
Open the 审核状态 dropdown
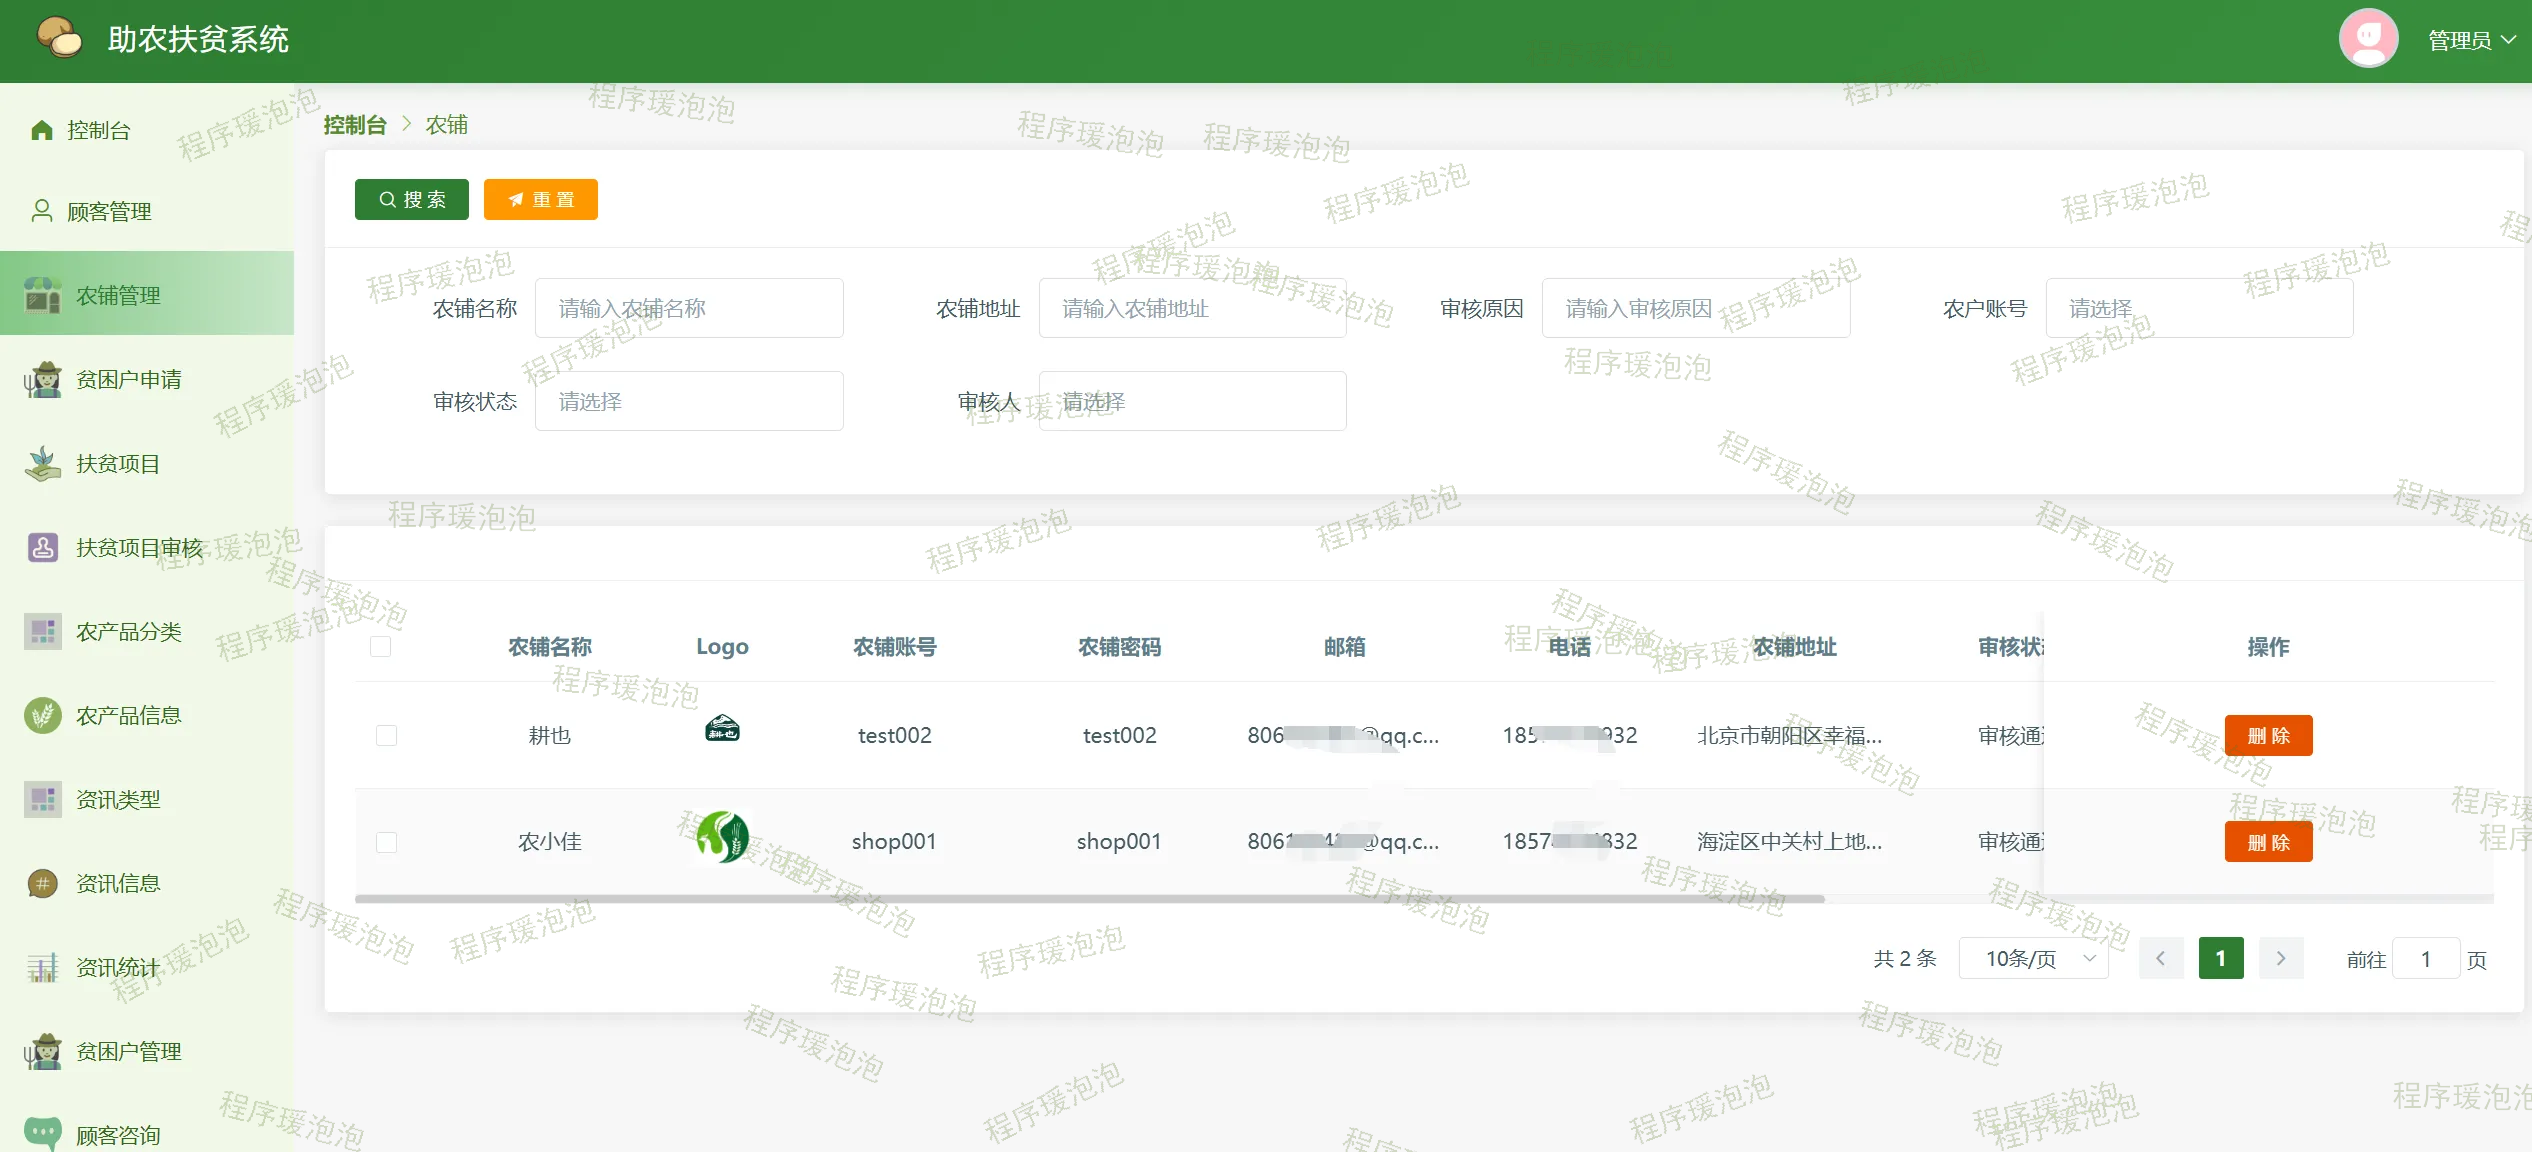coord(688,402)
